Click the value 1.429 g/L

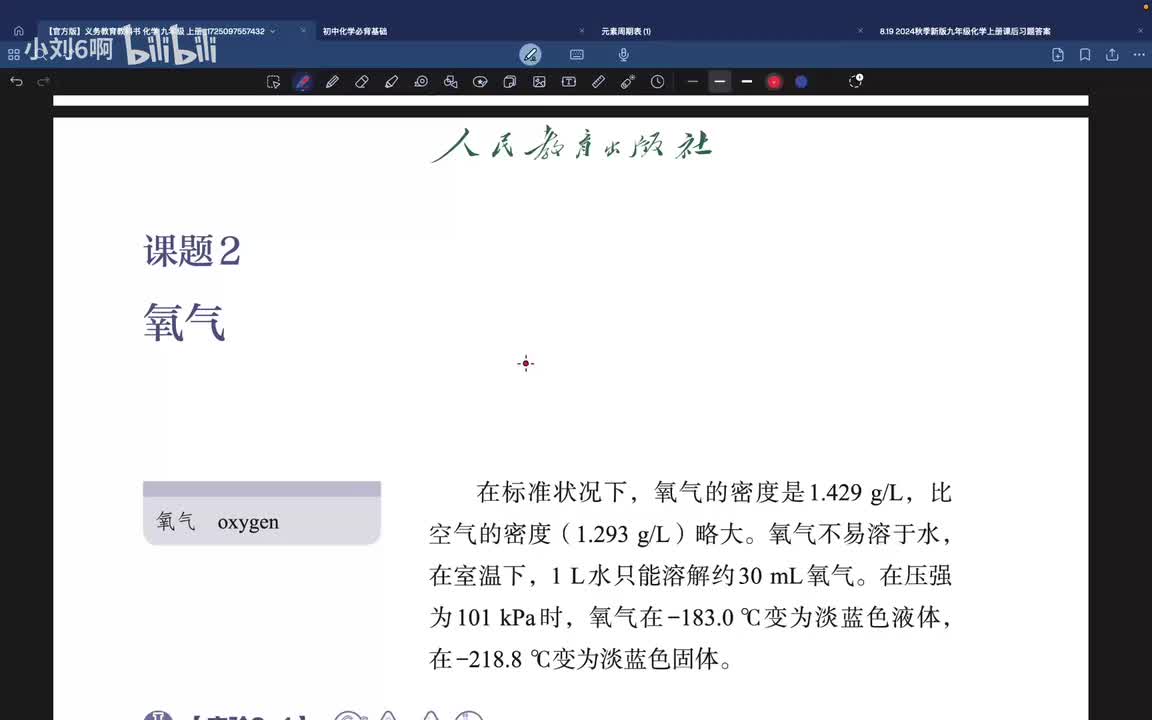856,492
